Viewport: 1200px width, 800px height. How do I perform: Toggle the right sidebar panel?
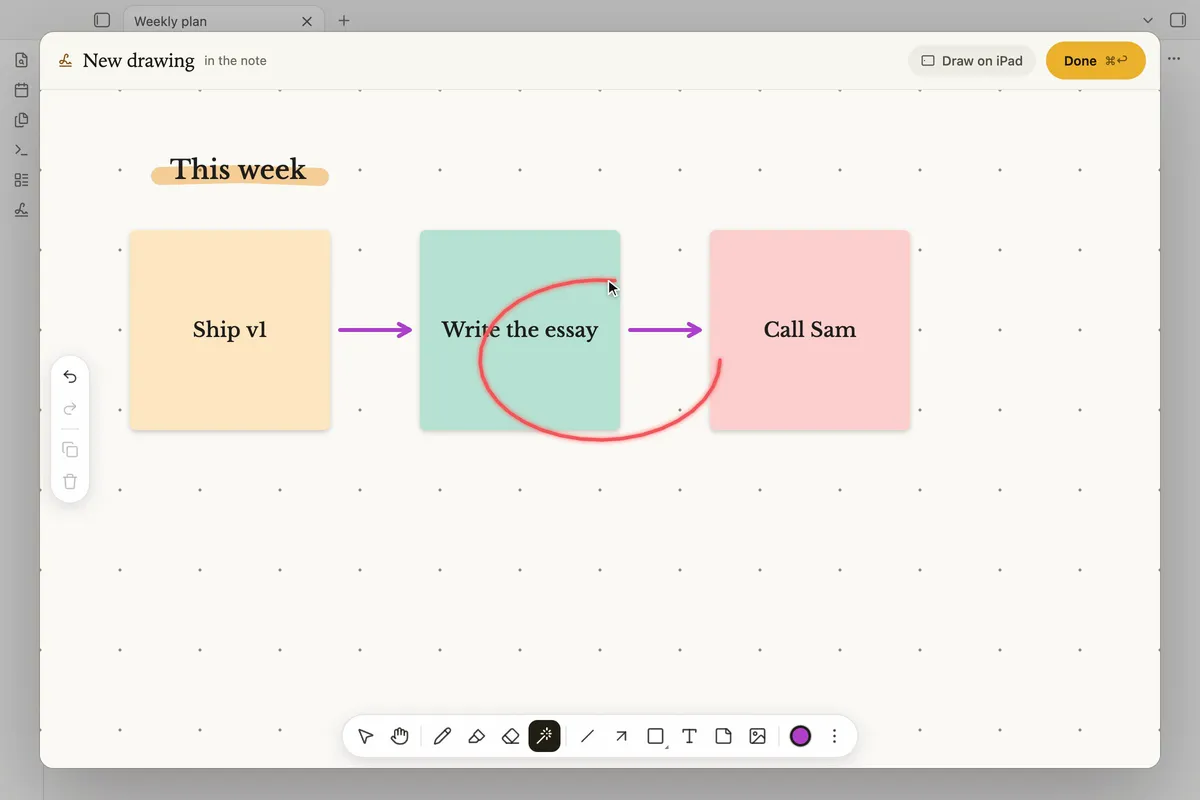tap(1177, 20)
